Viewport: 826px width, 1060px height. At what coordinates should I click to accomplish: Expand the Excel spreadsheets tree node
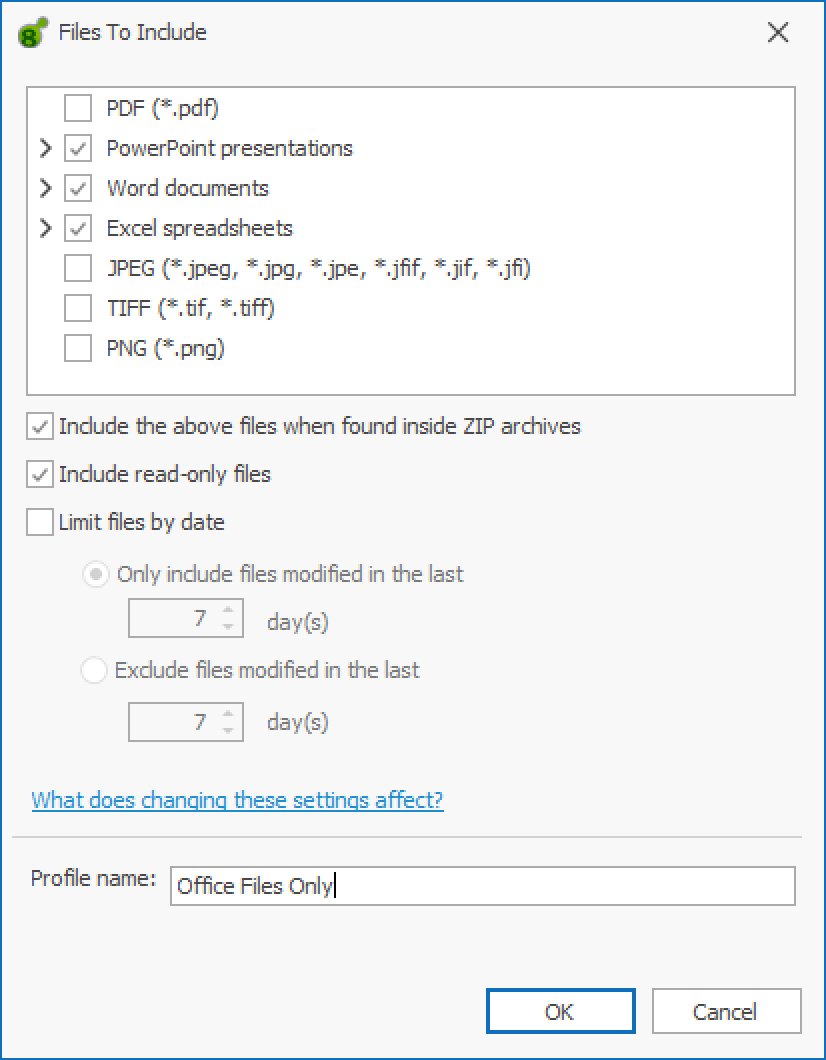click(x=45, y=228)
